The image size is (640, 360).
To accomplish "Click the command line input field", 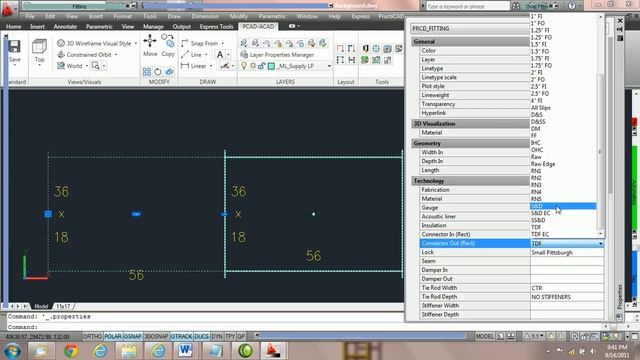I will point(306,327).
